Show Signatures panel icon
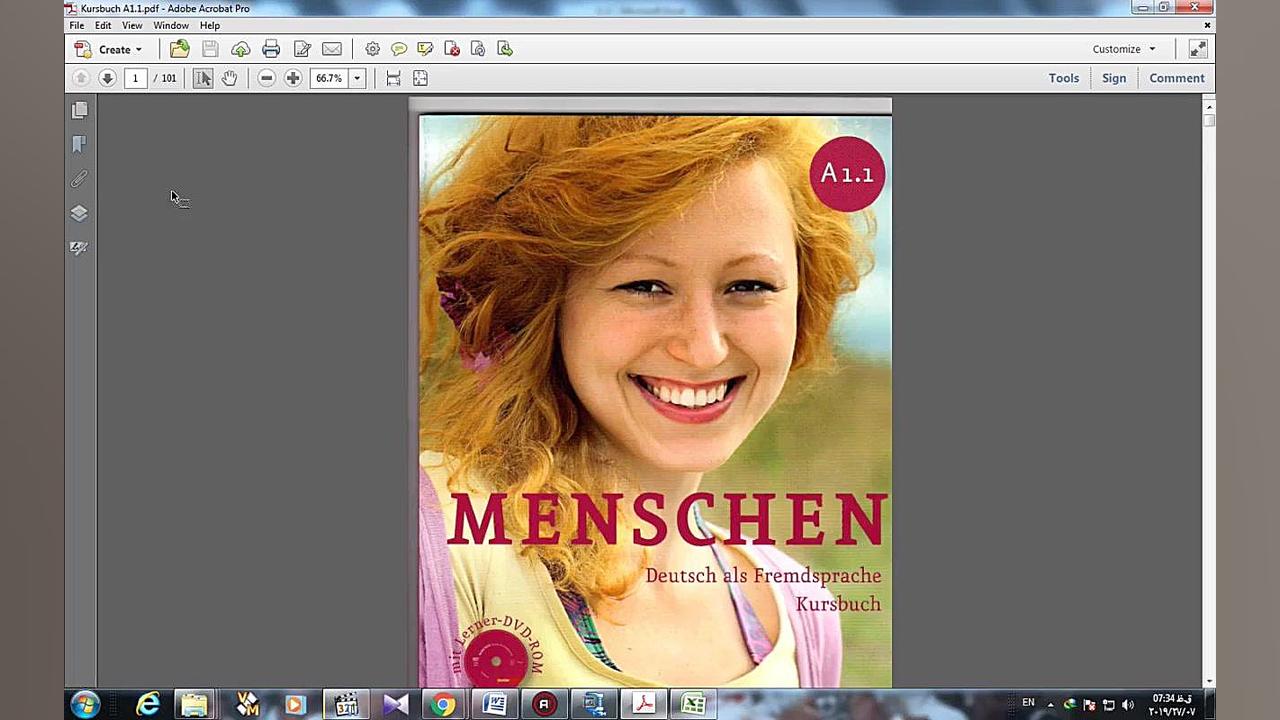Screen dimensions: 1280x720 pyautogui.click(x=80, y=247)
